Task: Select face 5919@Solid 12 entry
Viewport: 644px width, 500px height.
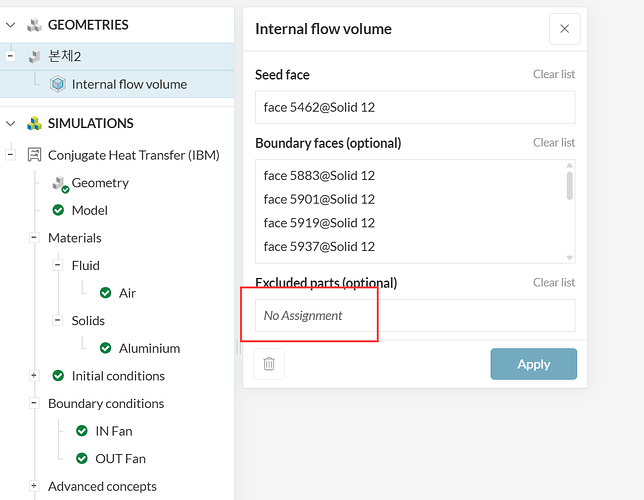Action: tap(319, 223)
